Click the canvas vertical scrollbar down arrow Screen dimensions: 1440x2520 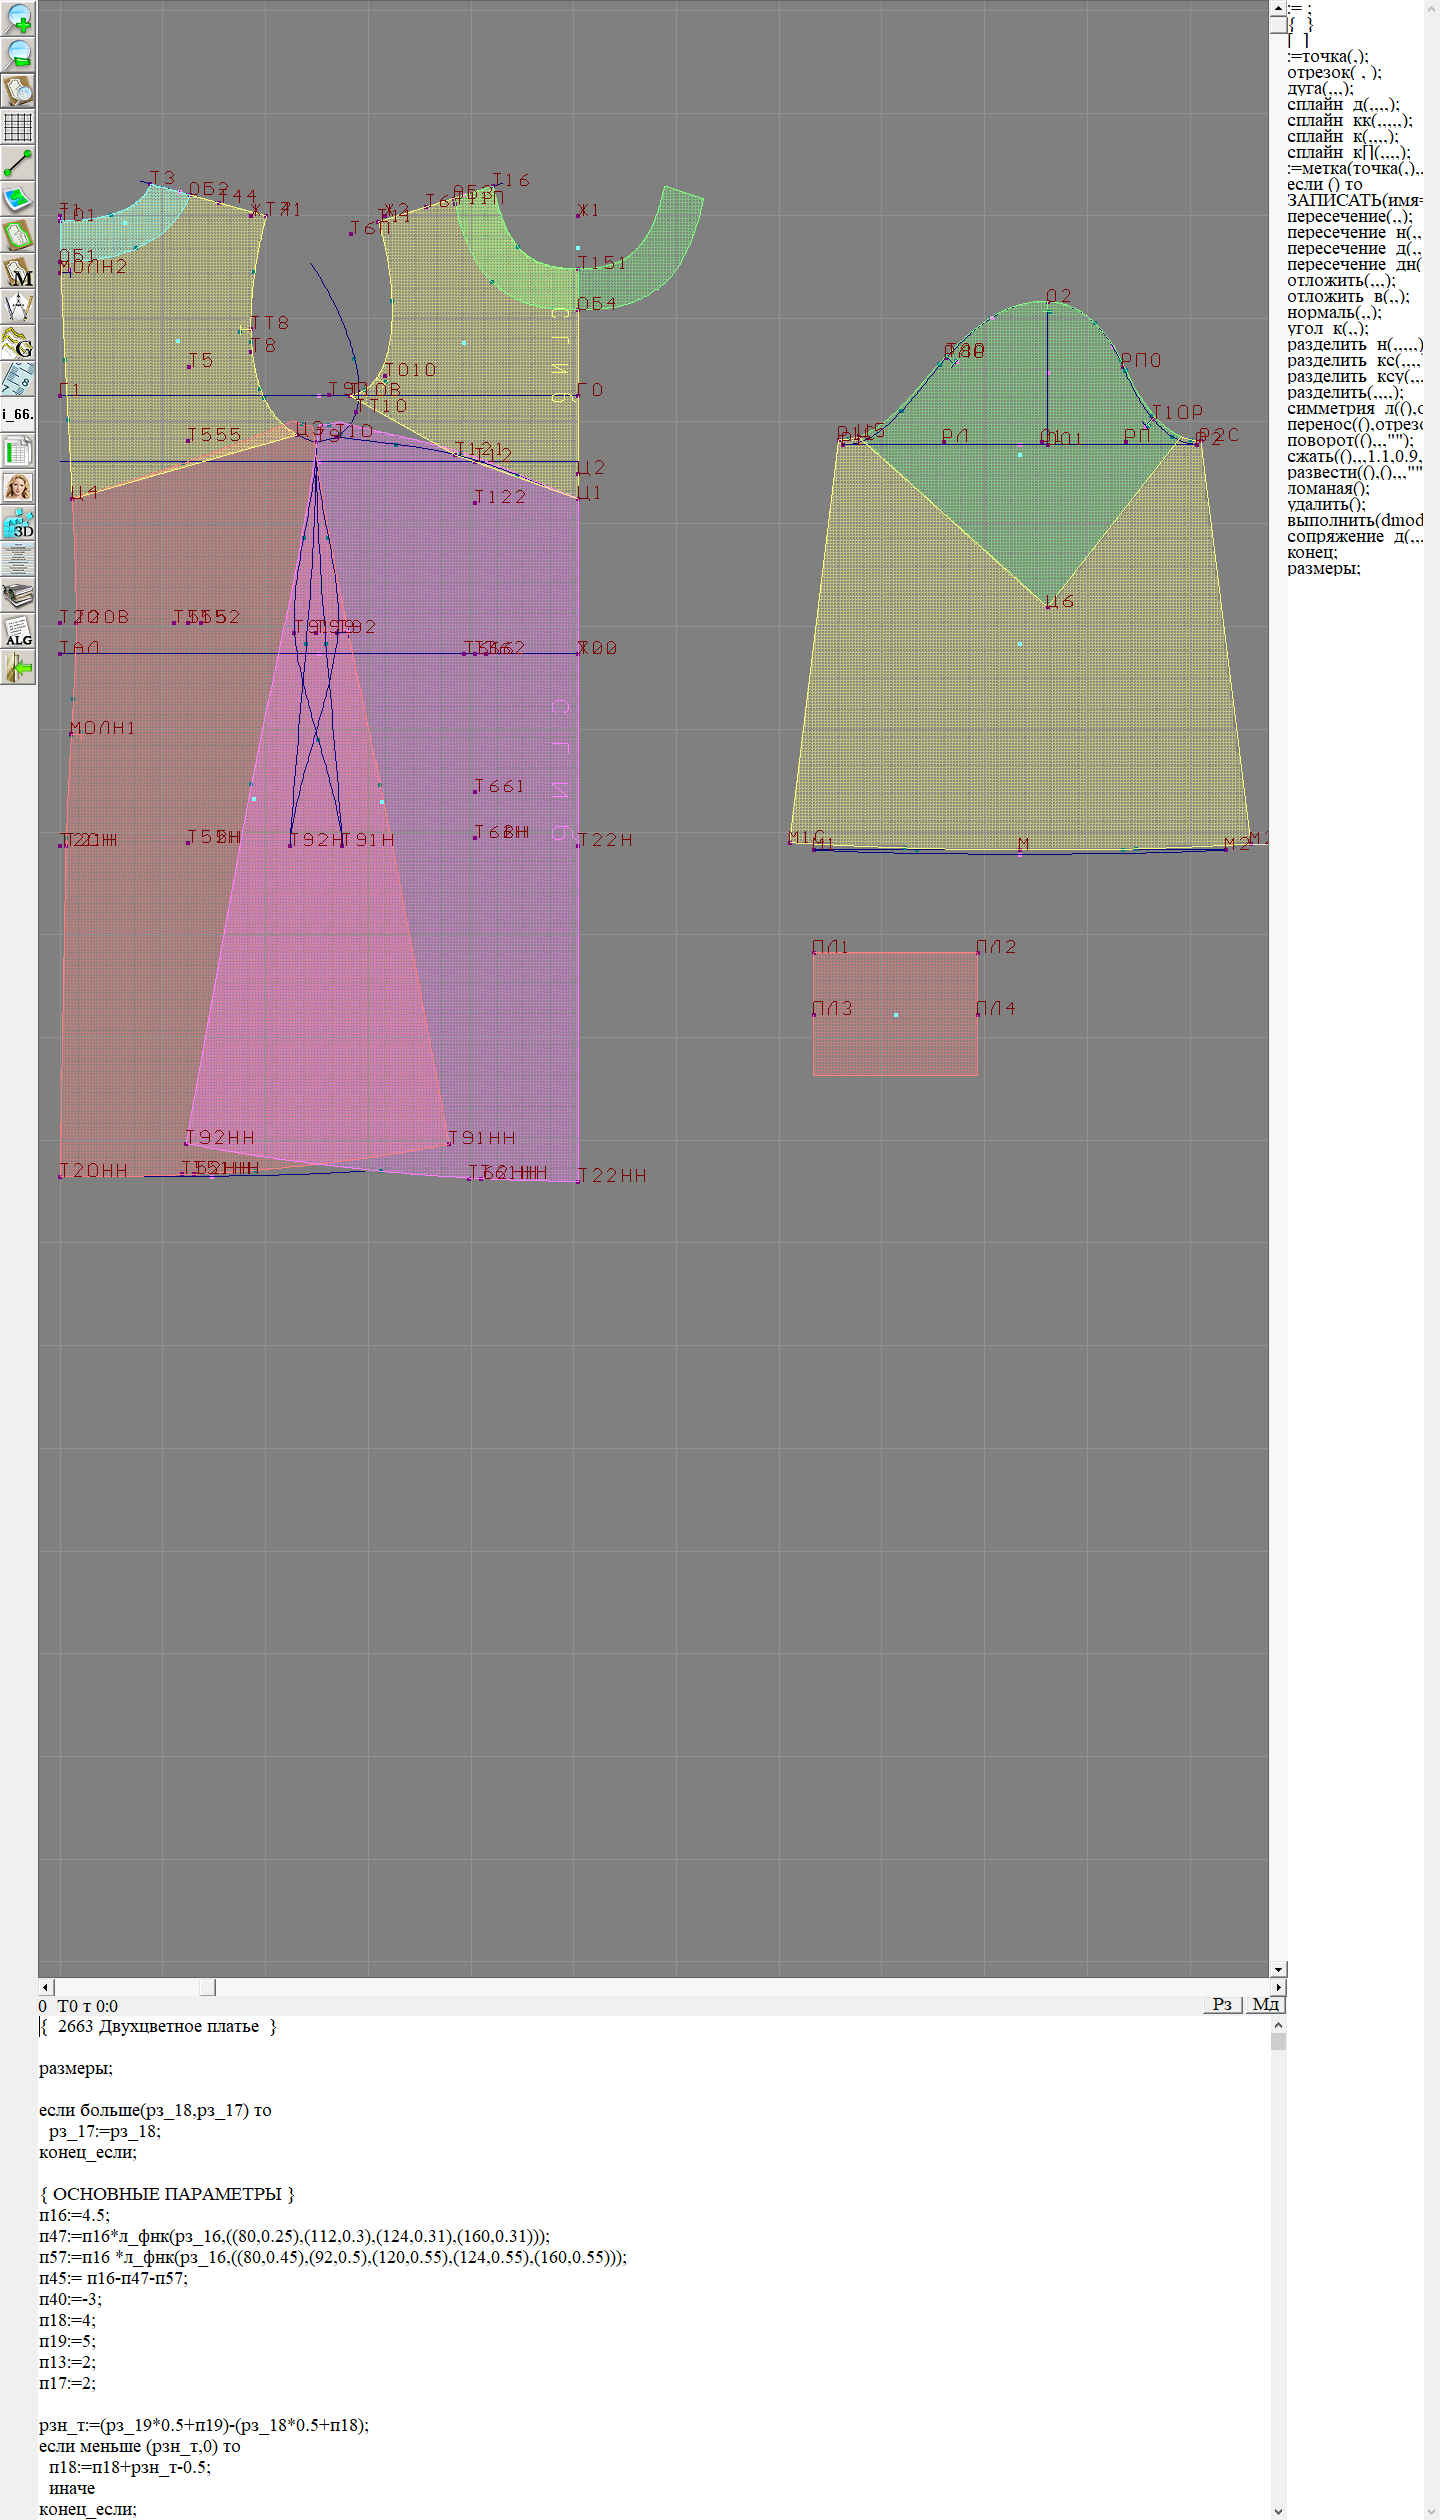point(1277,1969)
